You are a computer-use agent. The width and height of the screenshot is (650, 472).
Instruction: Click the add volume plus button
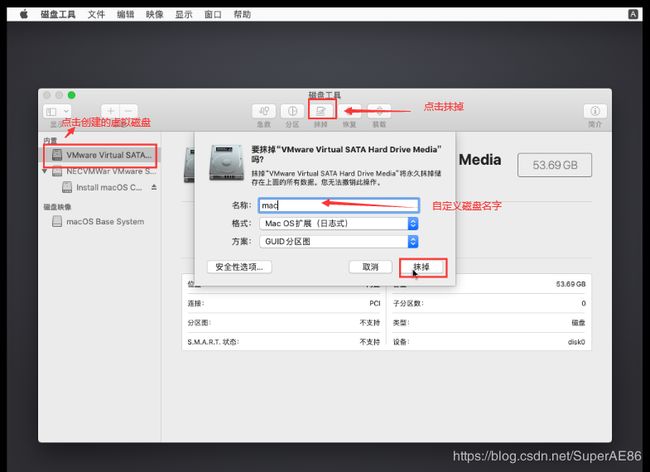[x=111, y=111]
